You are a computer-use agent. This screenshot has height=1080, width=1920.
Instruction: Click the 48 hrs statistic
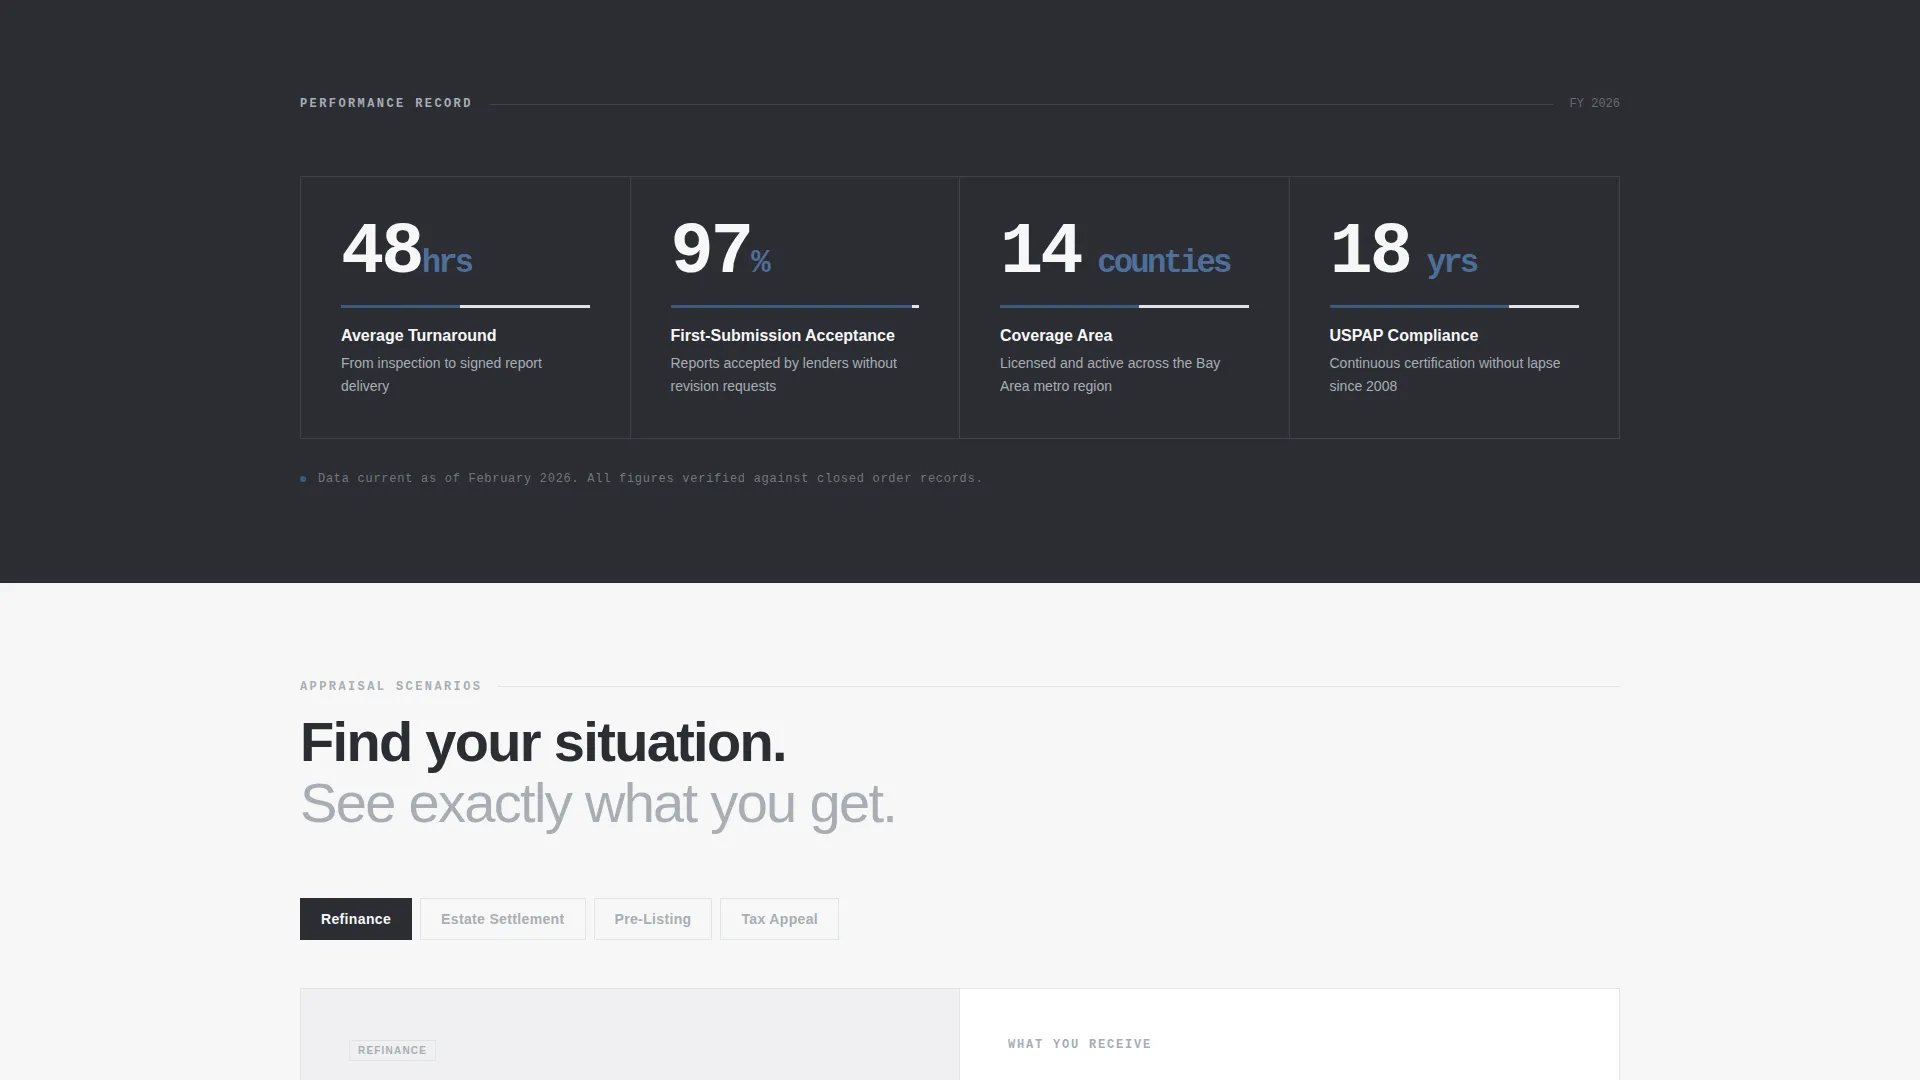pyautogui.click(x=406, y=250)
